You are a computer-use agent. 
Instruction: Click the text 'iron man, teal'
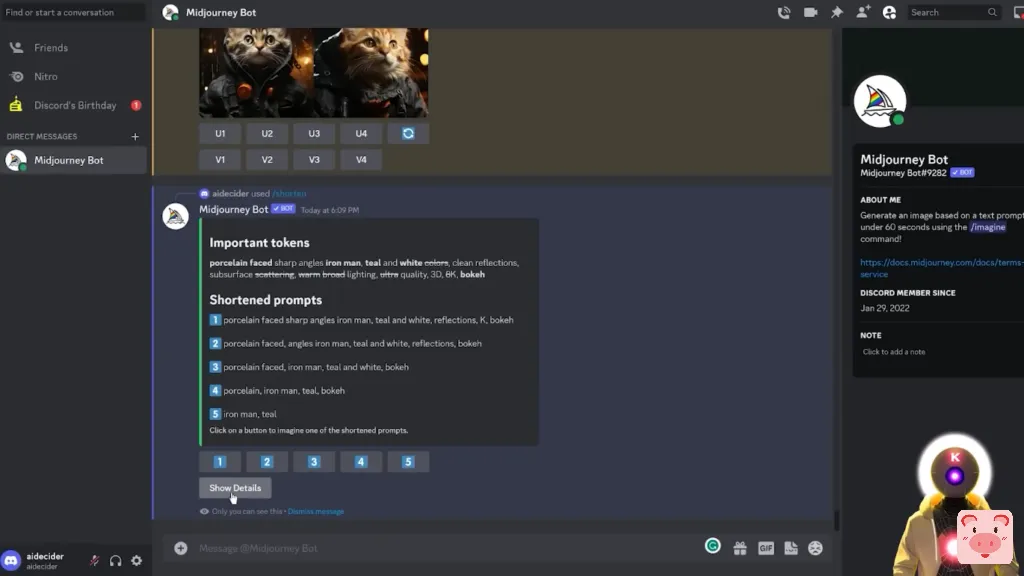click(249, 414)
